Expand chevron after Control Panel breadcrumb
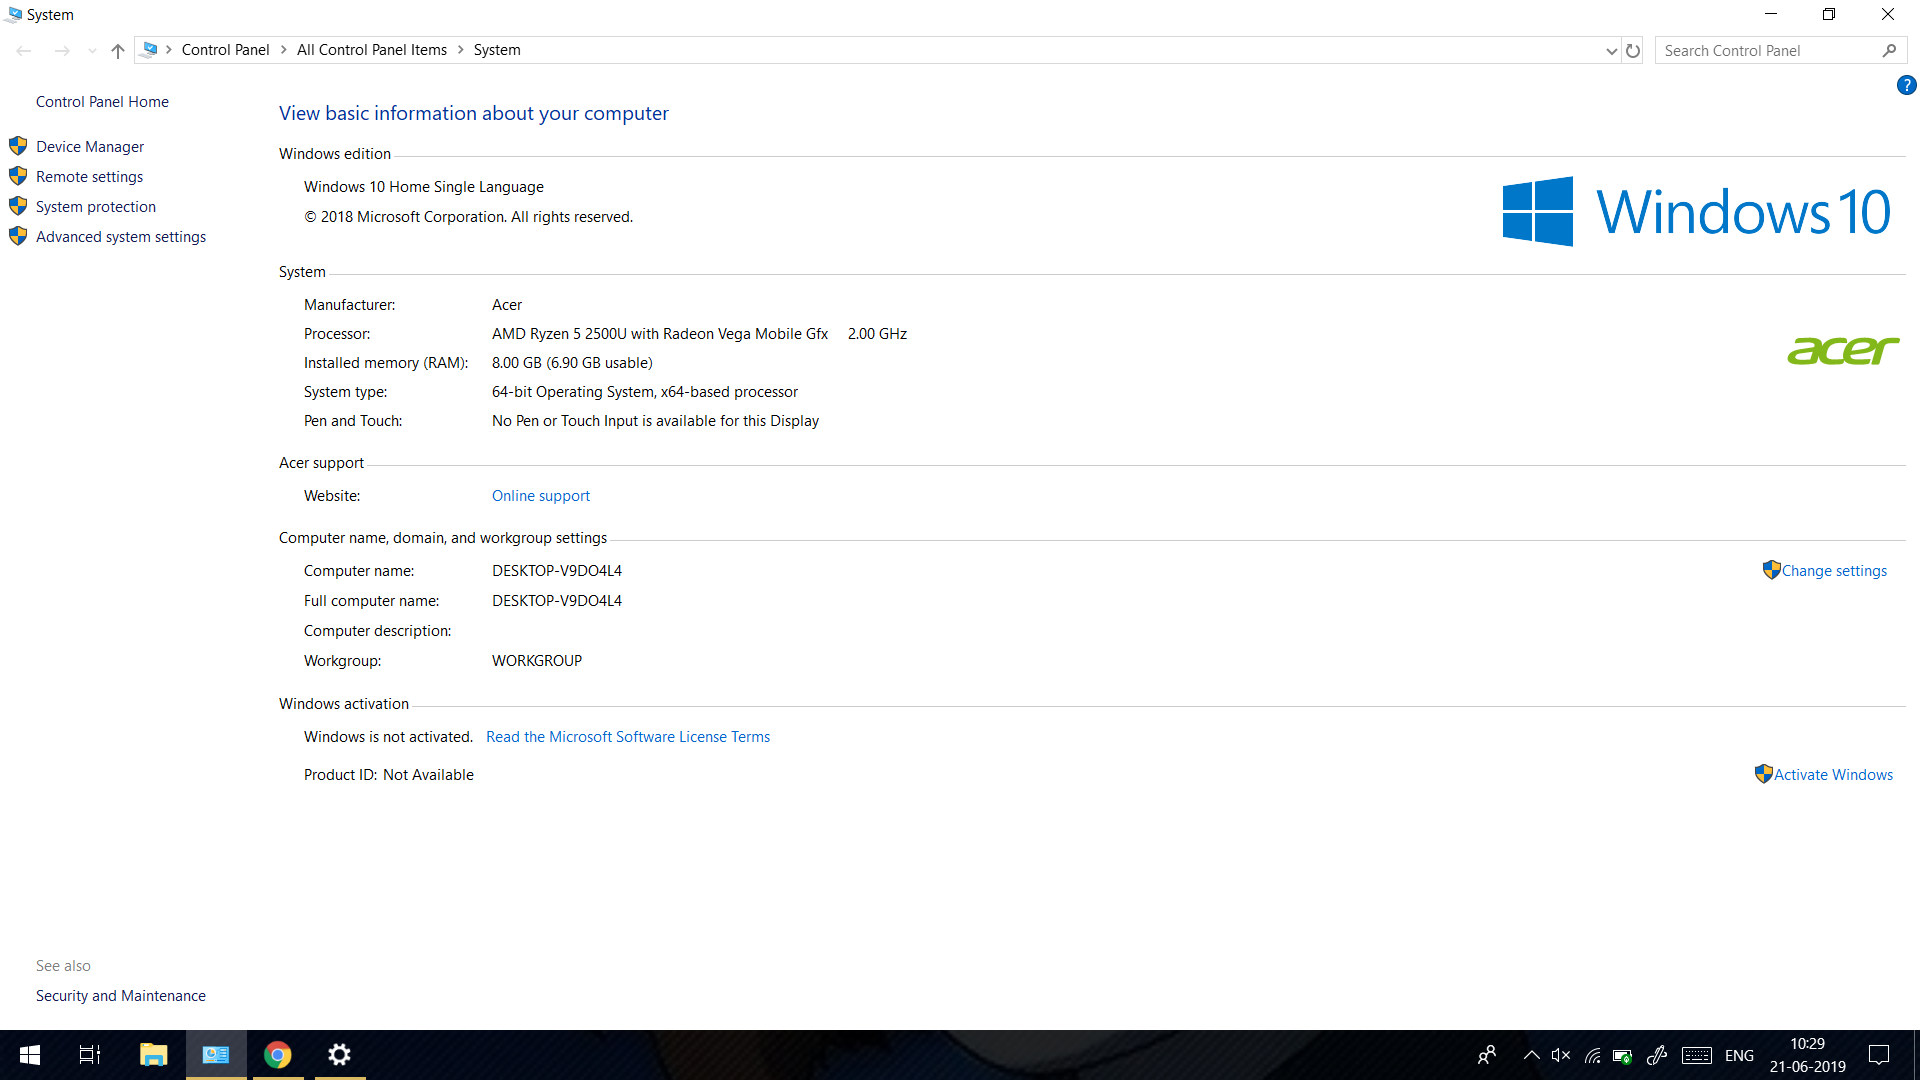Image resolution: width=1920 pixels, height=1080 pixels. (x=284, y=50)
